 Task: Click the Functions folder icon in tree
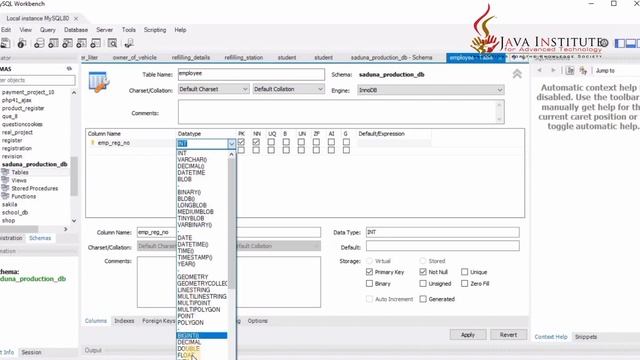5,196
